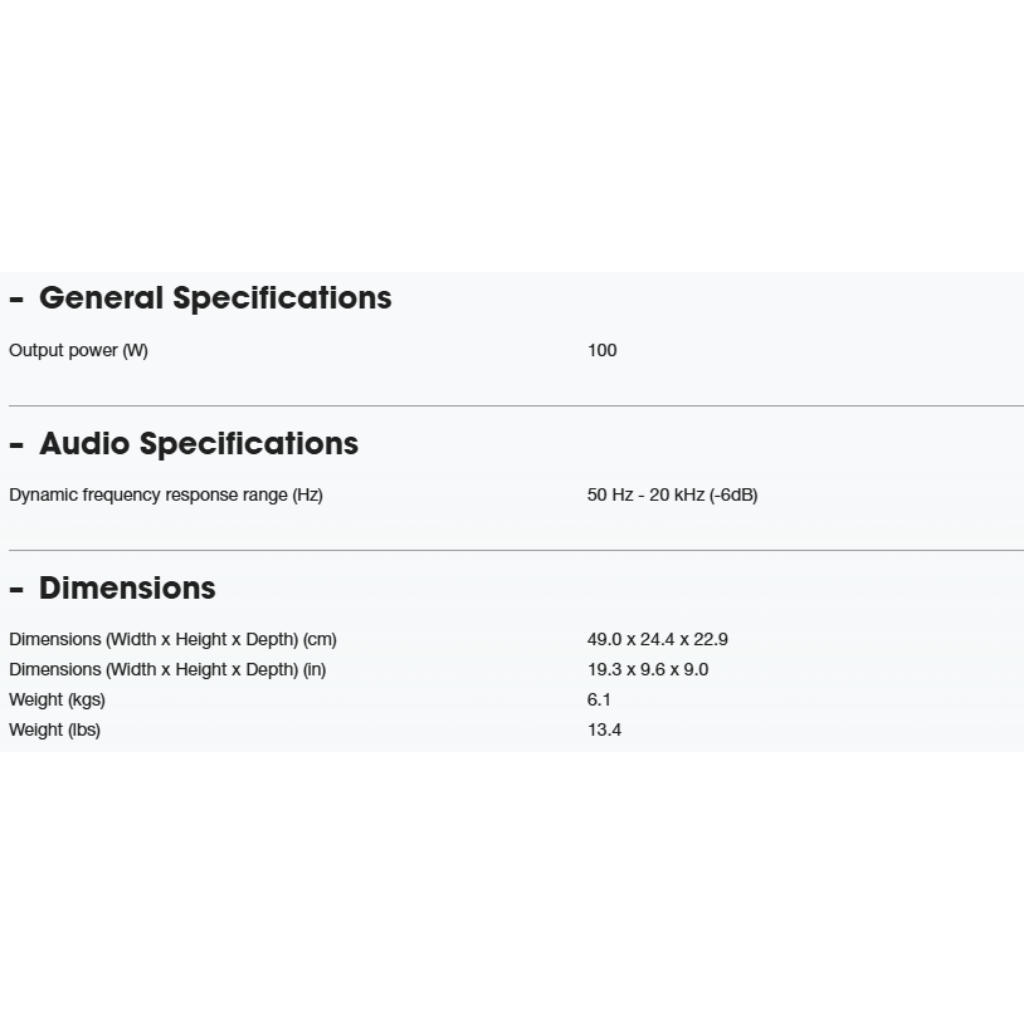Collapse Dimensions section using its minus icon

pos(16,589)
